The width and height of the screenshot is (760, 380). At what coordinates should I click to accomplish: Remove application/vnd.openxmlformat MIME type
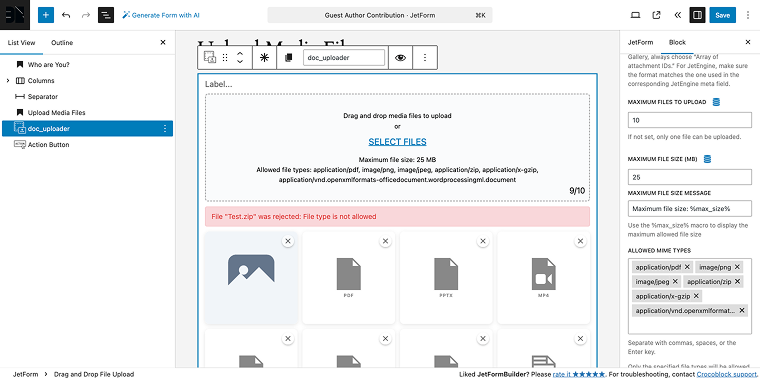742,310
